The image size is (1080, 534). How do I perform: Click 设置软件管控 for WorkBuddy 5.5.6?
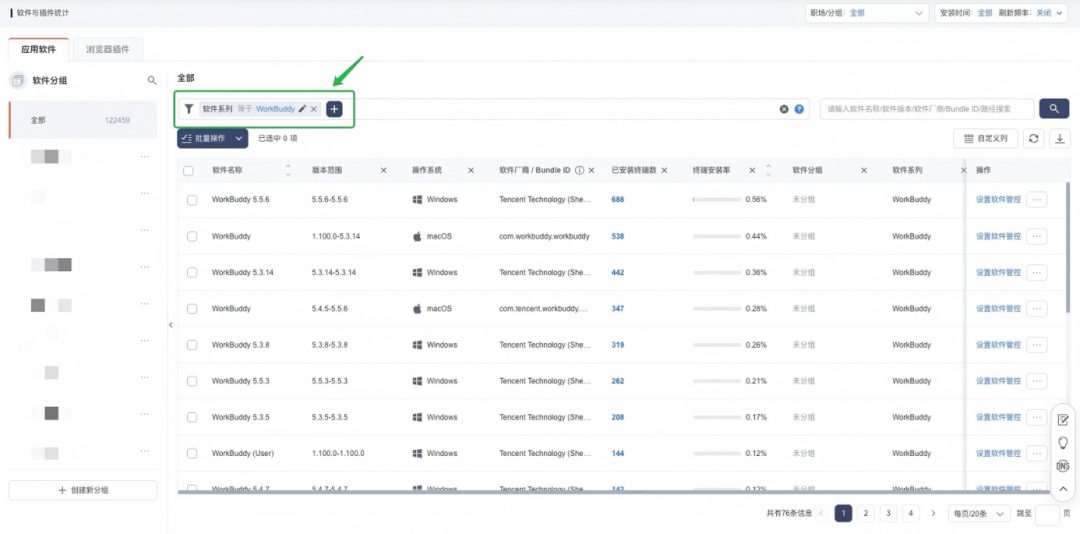[x=998, y=200]
